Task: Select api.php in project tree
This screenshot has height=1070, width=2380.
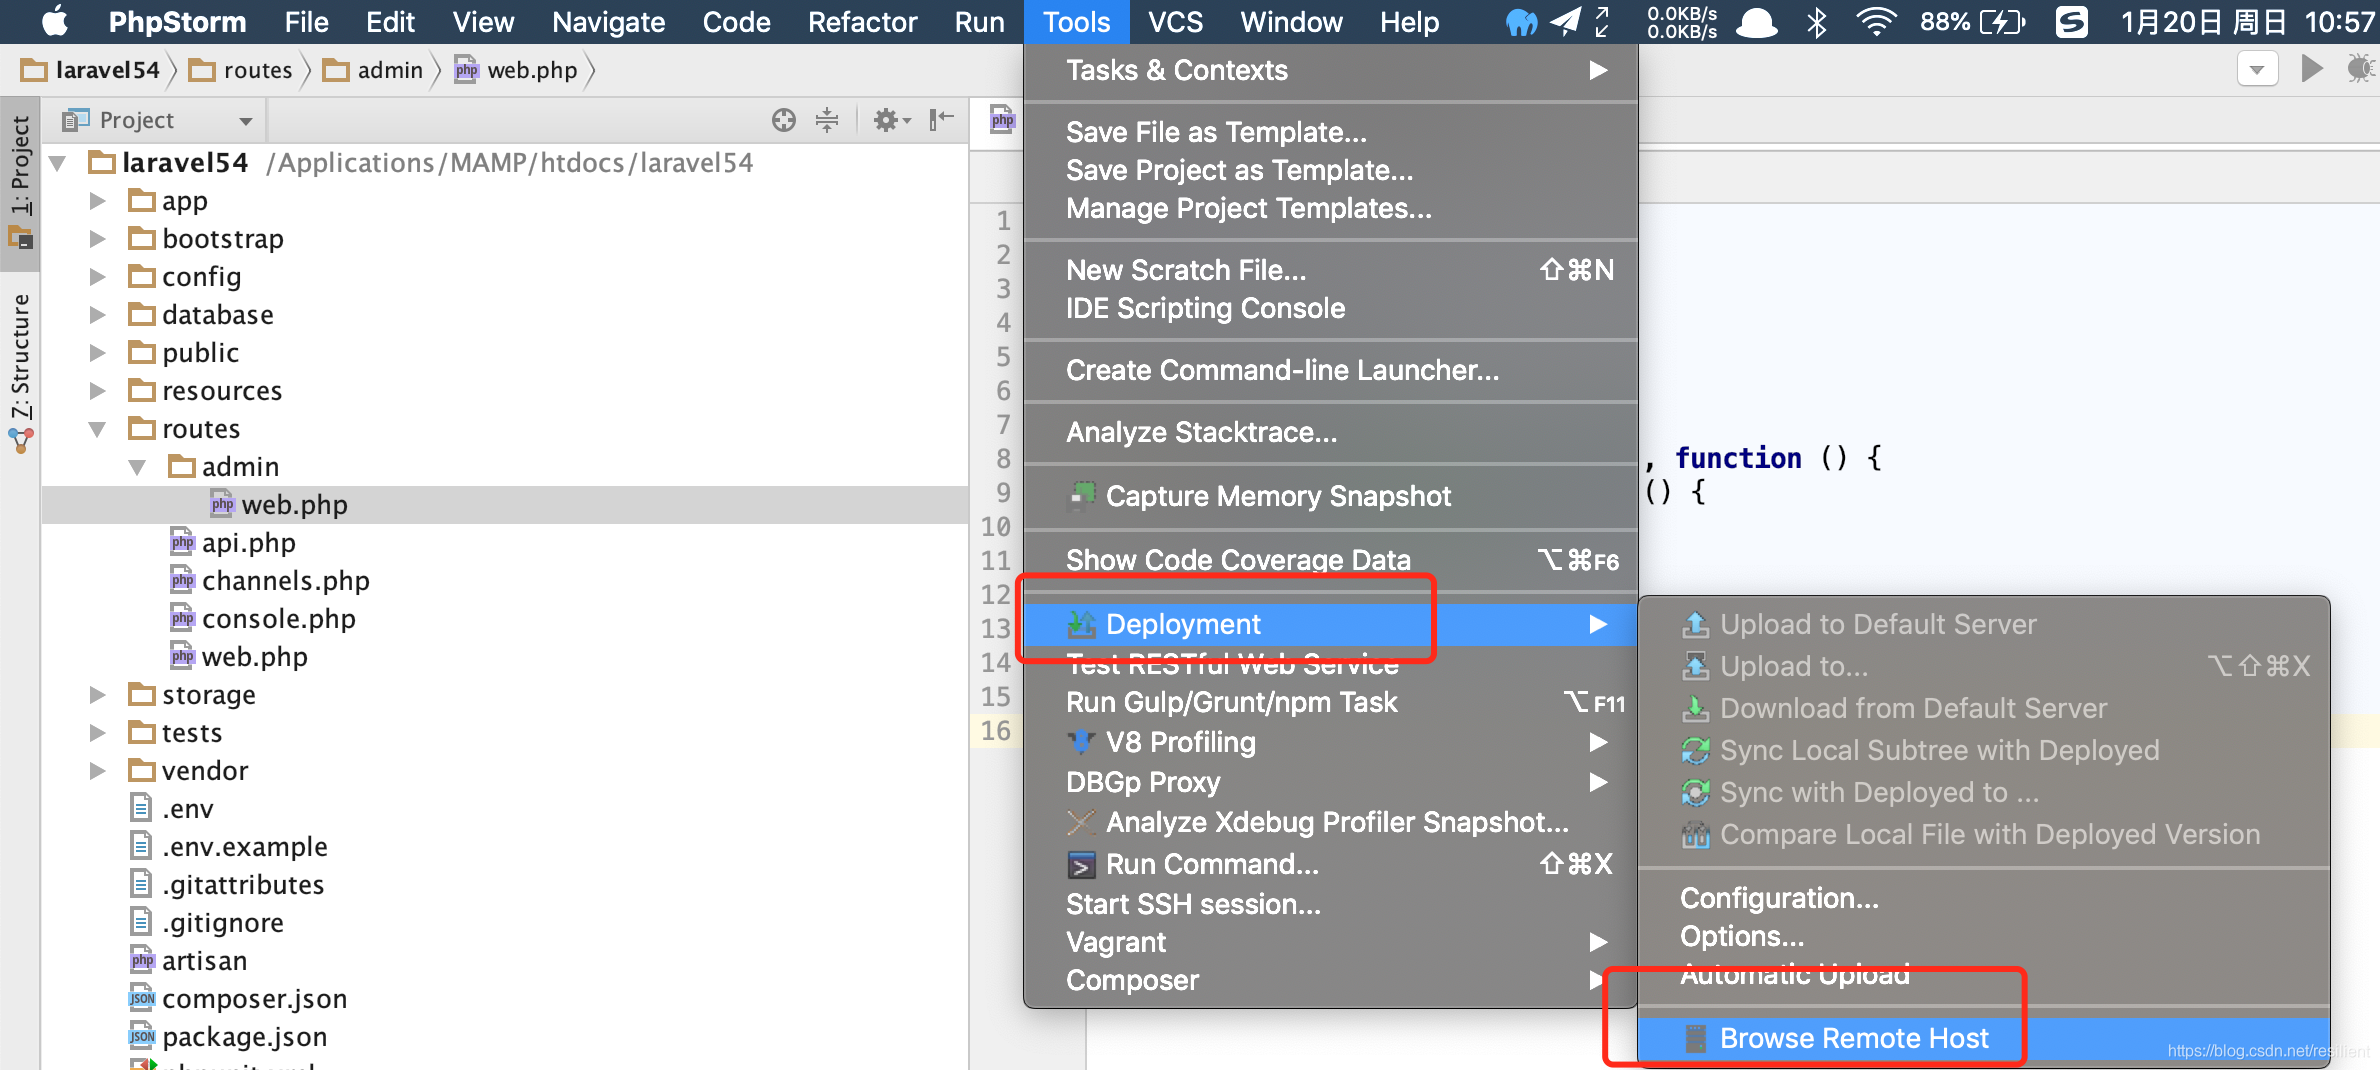Action: coord(248,543)
